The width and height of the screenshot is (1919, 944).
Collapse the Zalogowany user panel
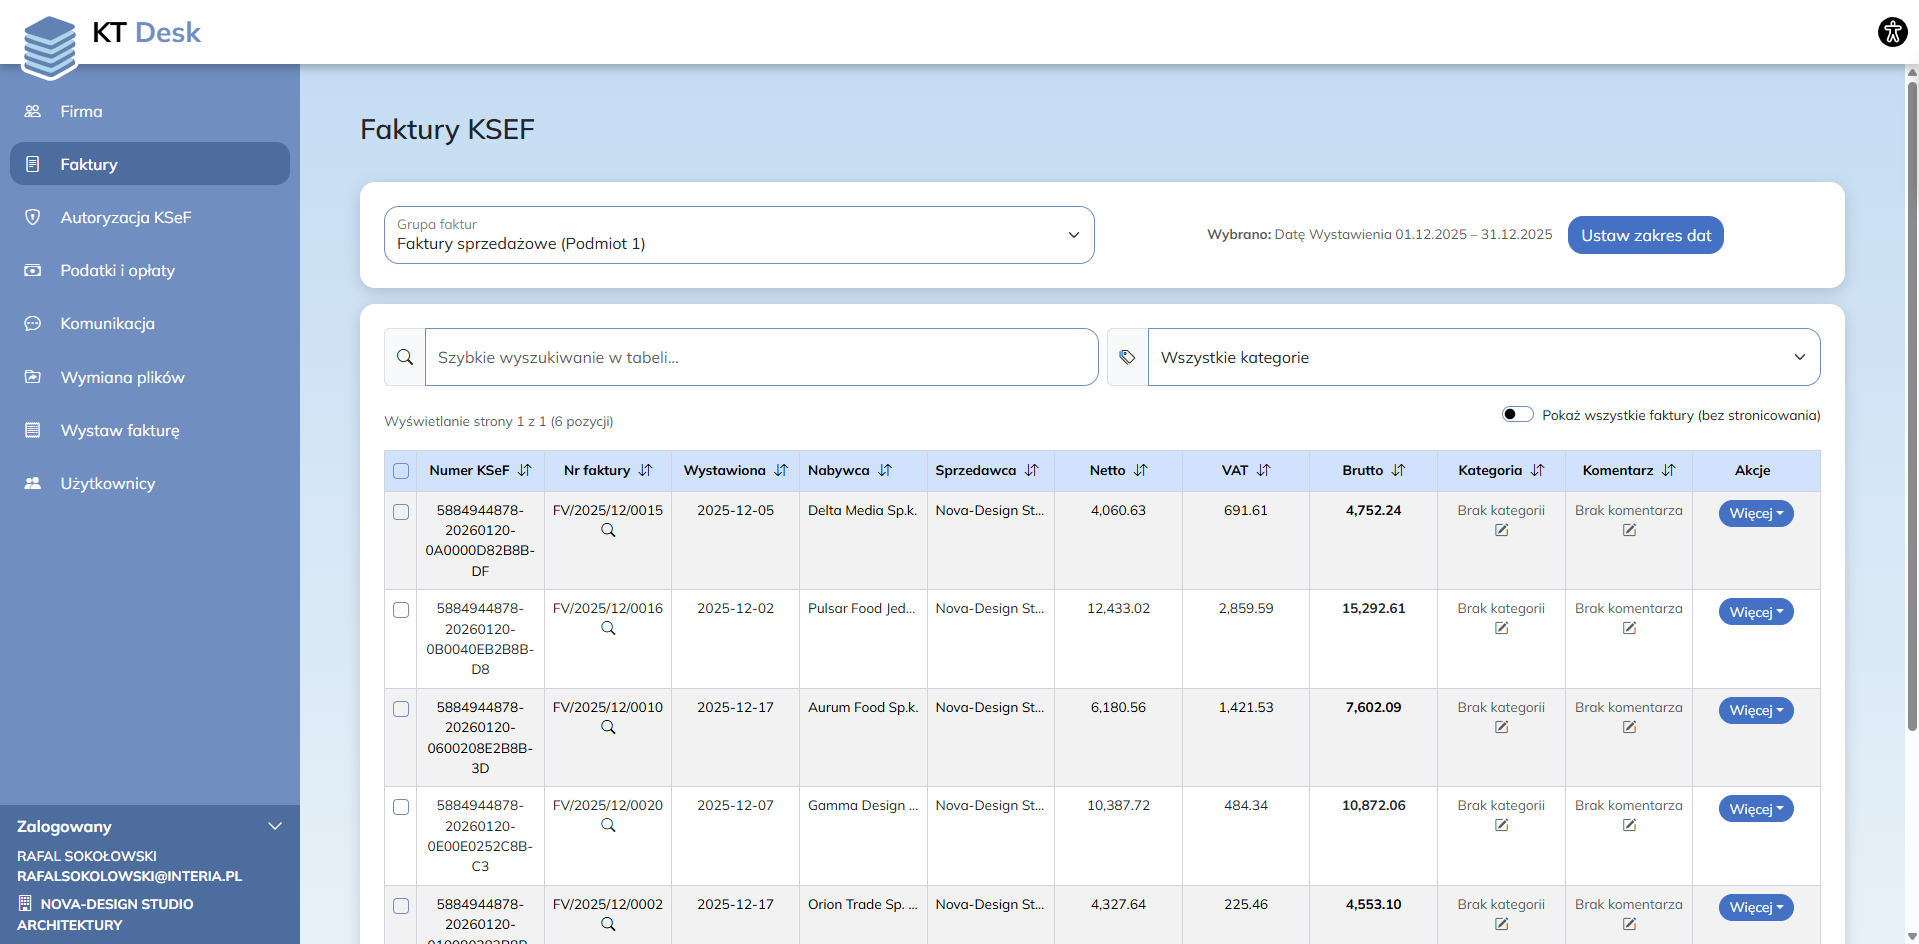[275, 827]
